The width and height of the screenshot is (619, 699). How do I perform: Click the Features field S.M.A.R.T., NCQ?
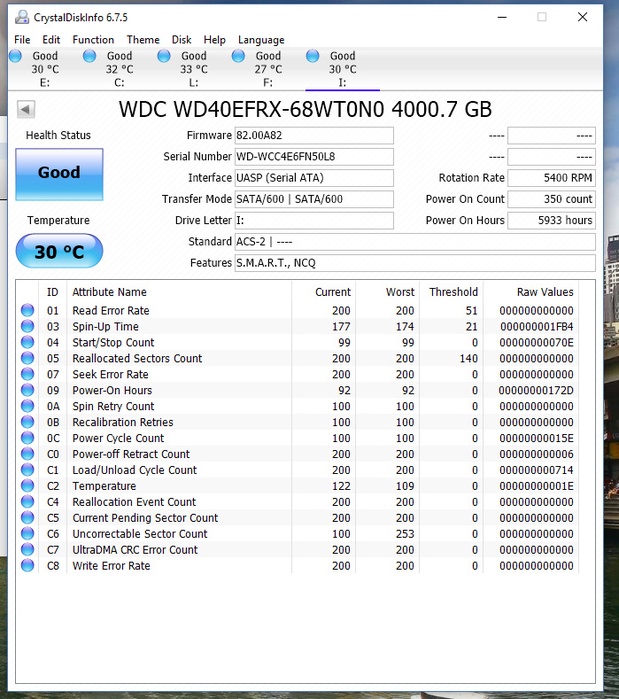(x=415, y=263)
